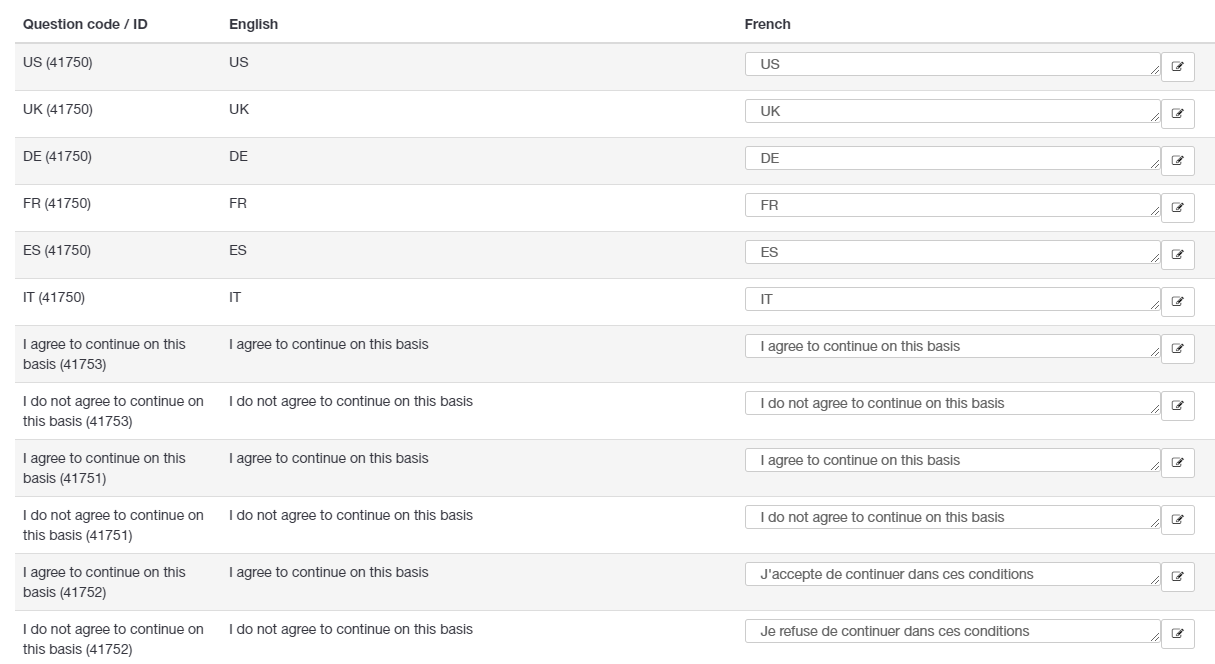Image resolution: width=1215 pixels, height=664 pixels.
Task: Open editor icon for US French translation
Action: tap(1177, 67)
